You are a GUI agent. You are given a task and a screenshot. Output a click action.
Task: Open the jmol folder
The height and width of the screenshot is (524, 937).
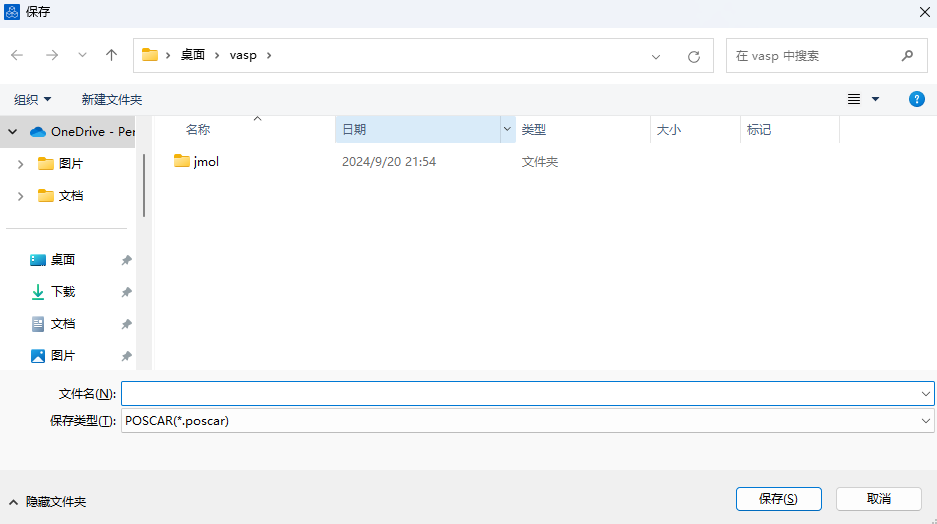pyautogui.click(x=206, y=161)
